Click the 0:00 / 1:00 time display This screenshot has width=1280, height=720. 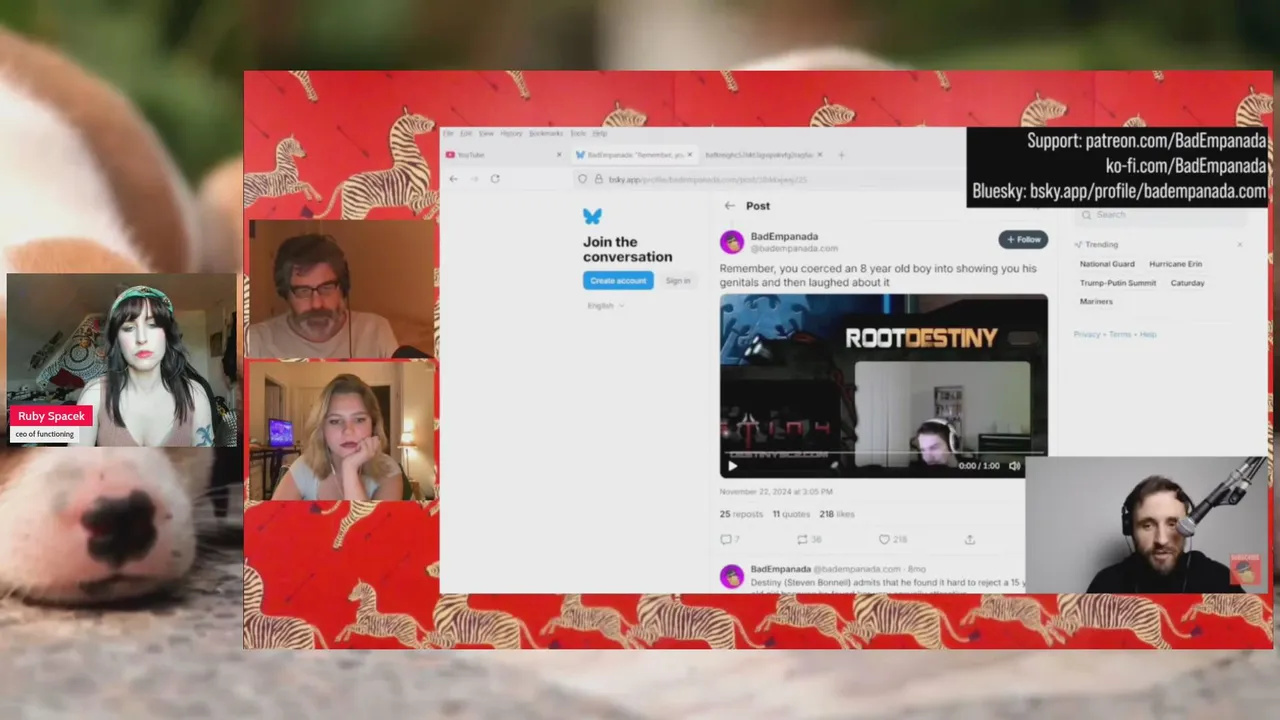[979, 466]
